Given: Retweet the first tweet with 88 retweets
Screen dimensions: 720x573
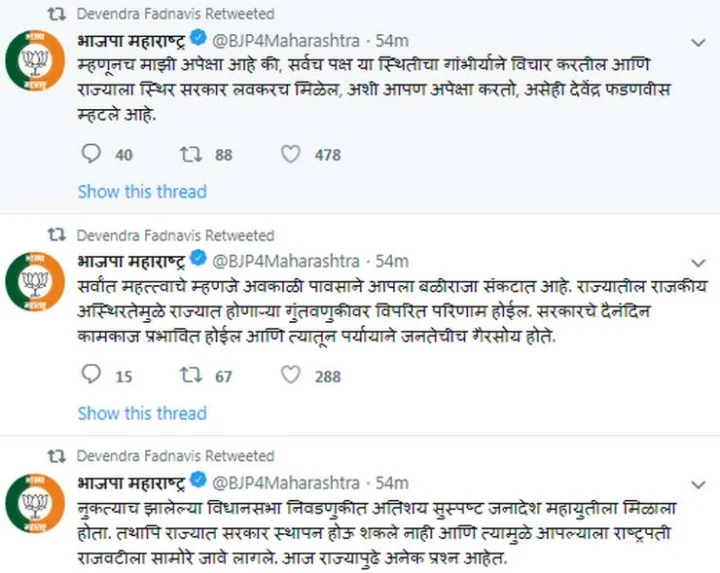Looking at the screenshot, I should (x=190, y=154).
